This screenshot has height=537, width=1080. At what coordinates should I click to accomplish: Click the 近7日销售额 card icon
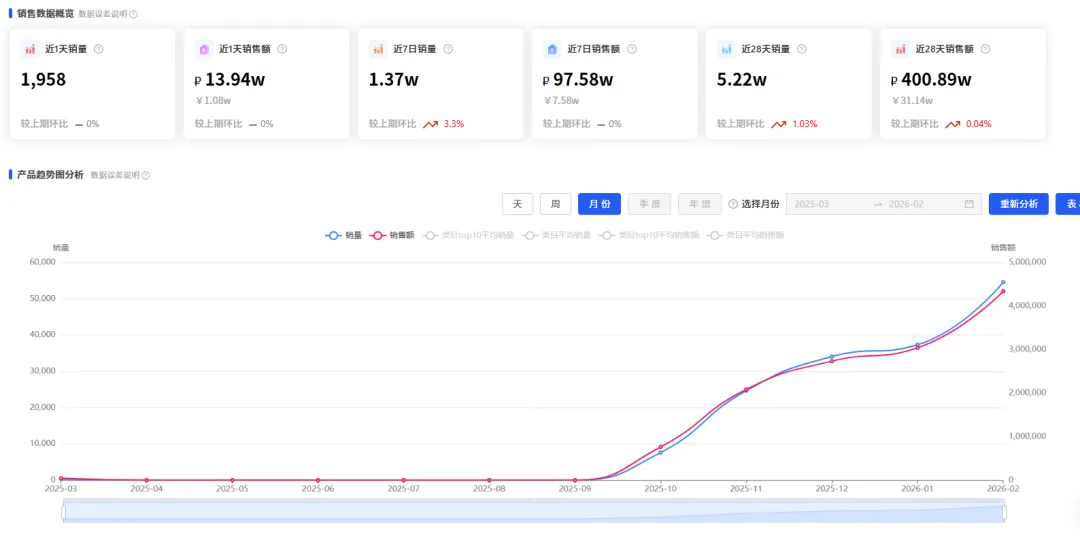click(x=552, y=49)
